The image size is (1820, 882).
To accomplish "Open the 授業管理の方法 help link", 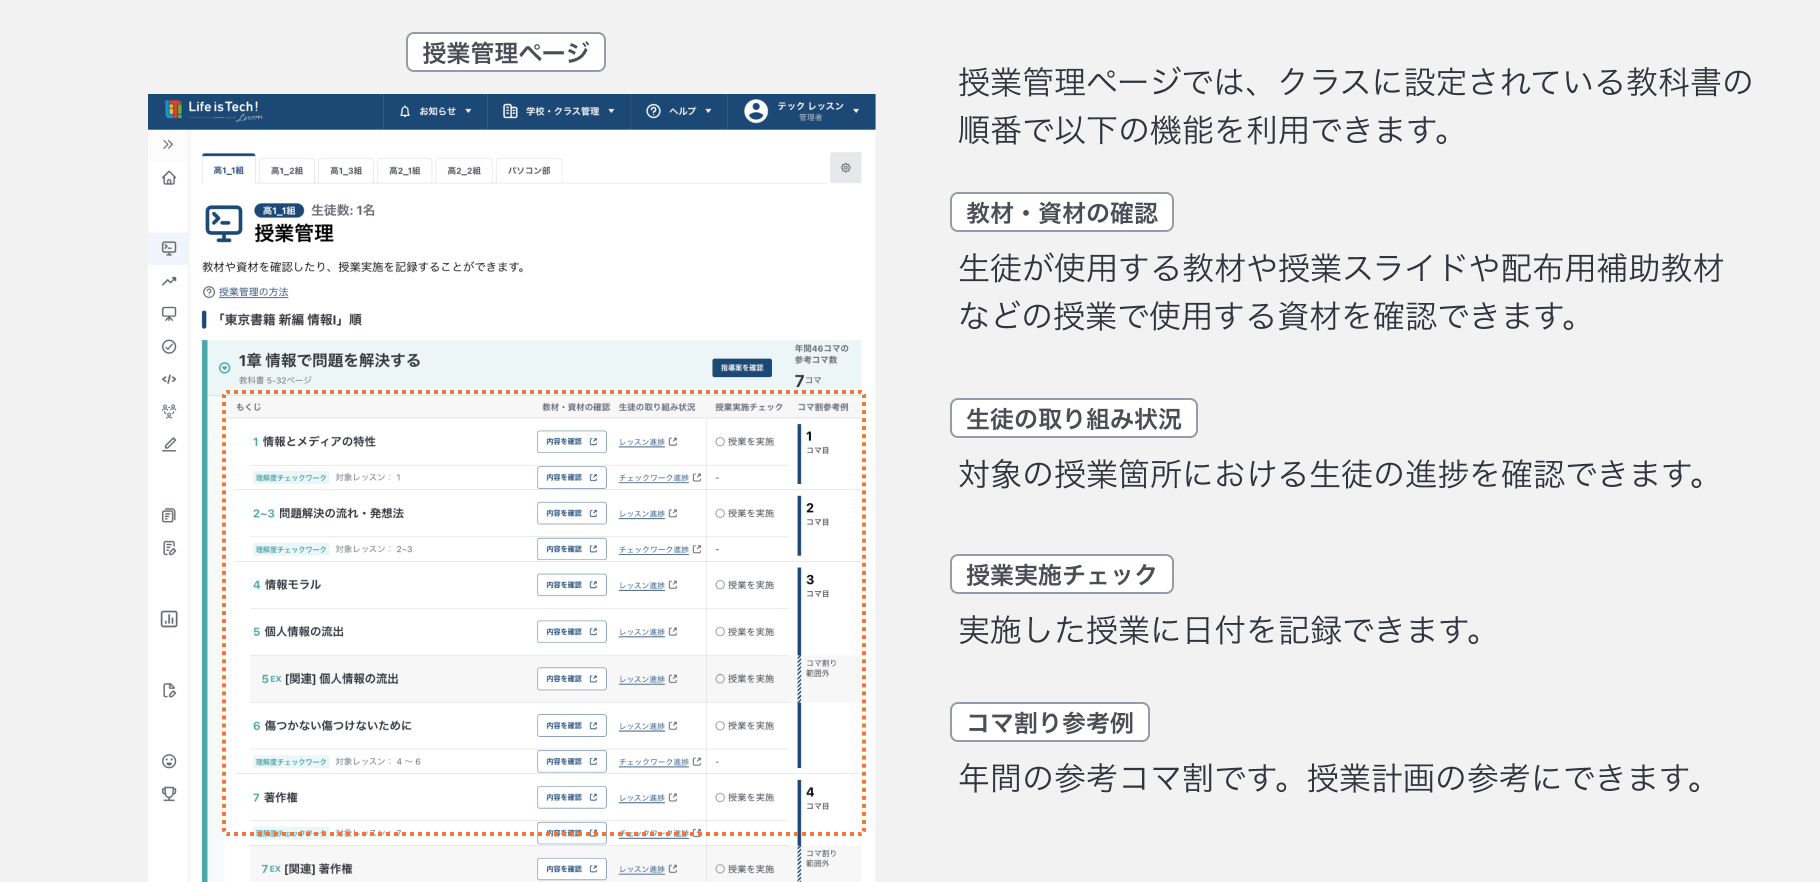I will (254, 292).
